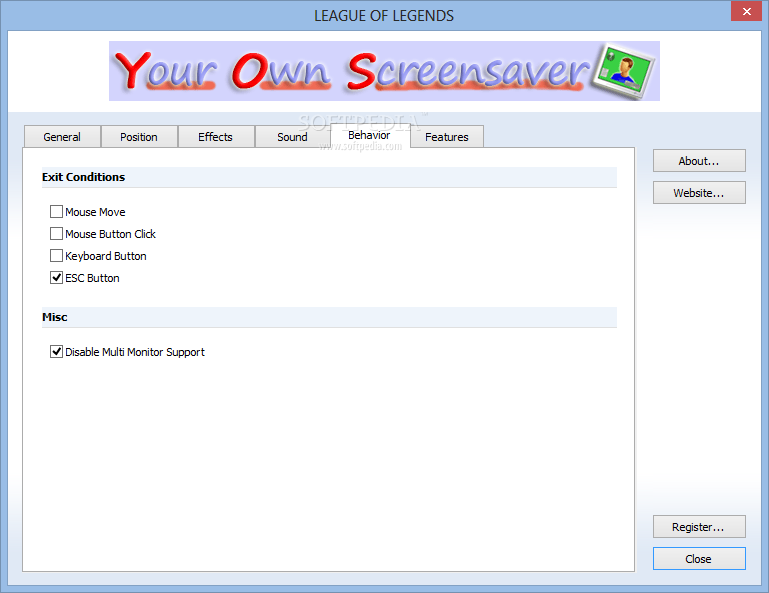Open the About dialog

[x=699, y=161]
